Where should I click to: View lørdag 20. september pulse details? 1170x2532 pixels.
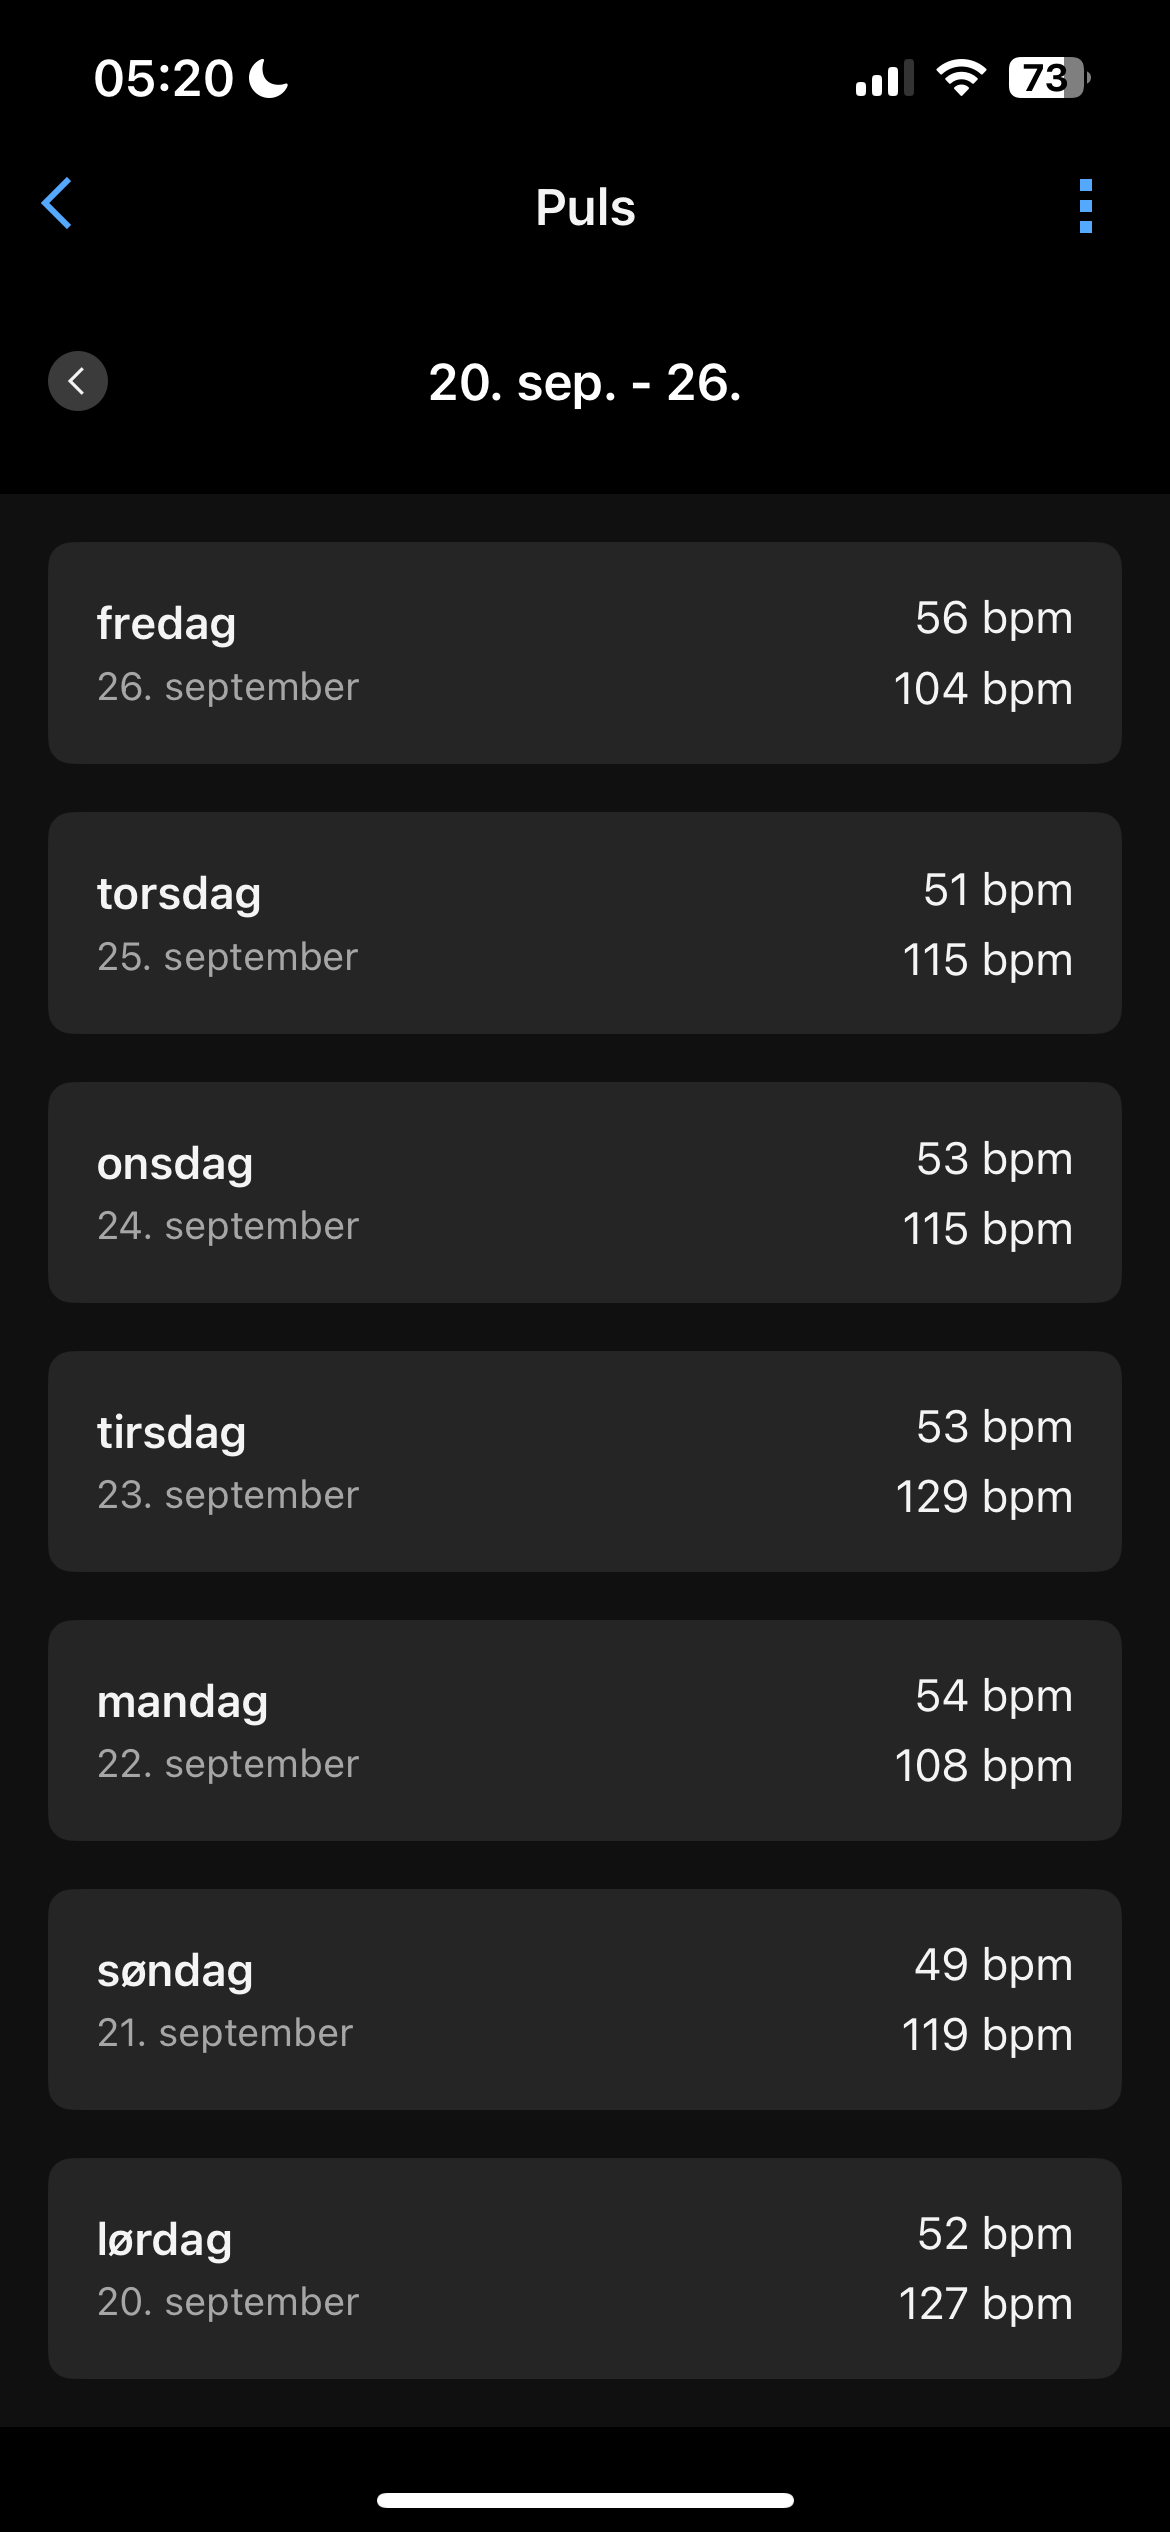[585, 2268]
